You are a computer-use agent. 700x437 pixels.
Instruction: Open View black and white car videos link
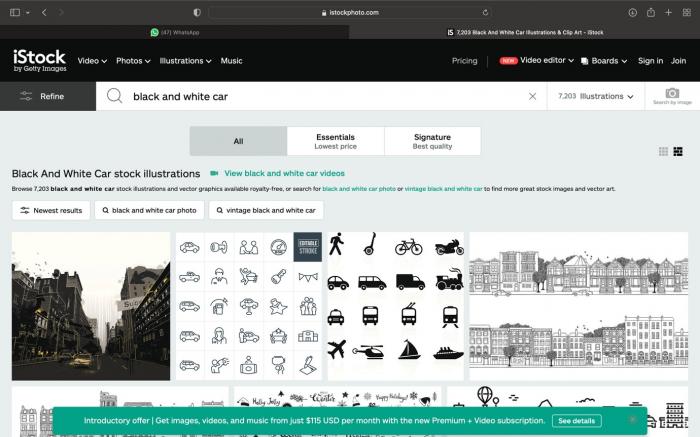coord(284,173)
